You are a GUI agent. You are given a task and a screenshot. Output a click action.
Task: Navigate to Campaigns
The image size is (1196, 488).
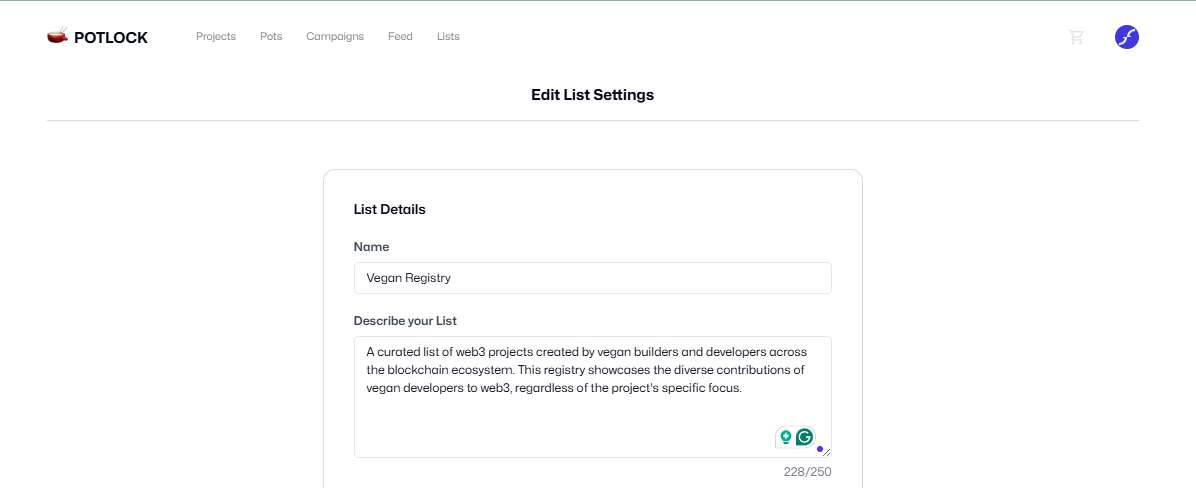pos(335,37)
